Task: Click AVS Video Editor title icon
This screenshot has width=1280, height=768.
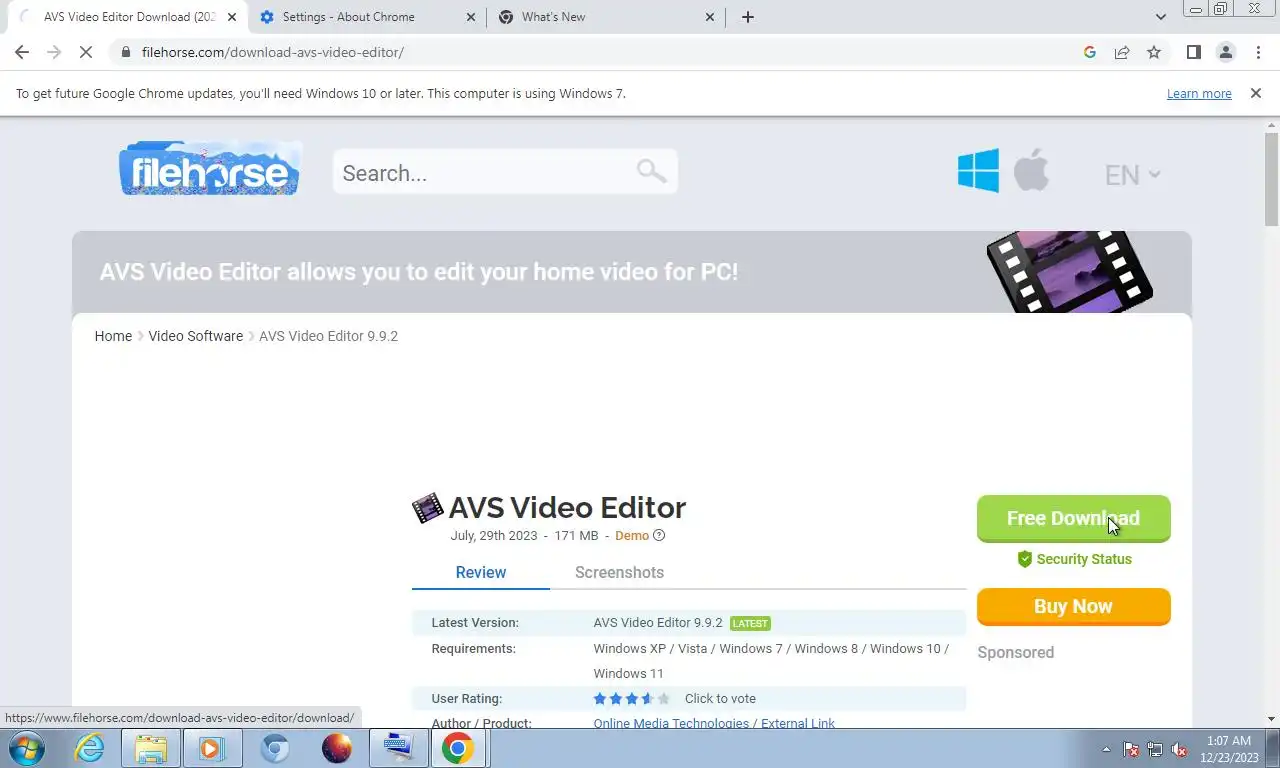Action: [x=427, y=508]
